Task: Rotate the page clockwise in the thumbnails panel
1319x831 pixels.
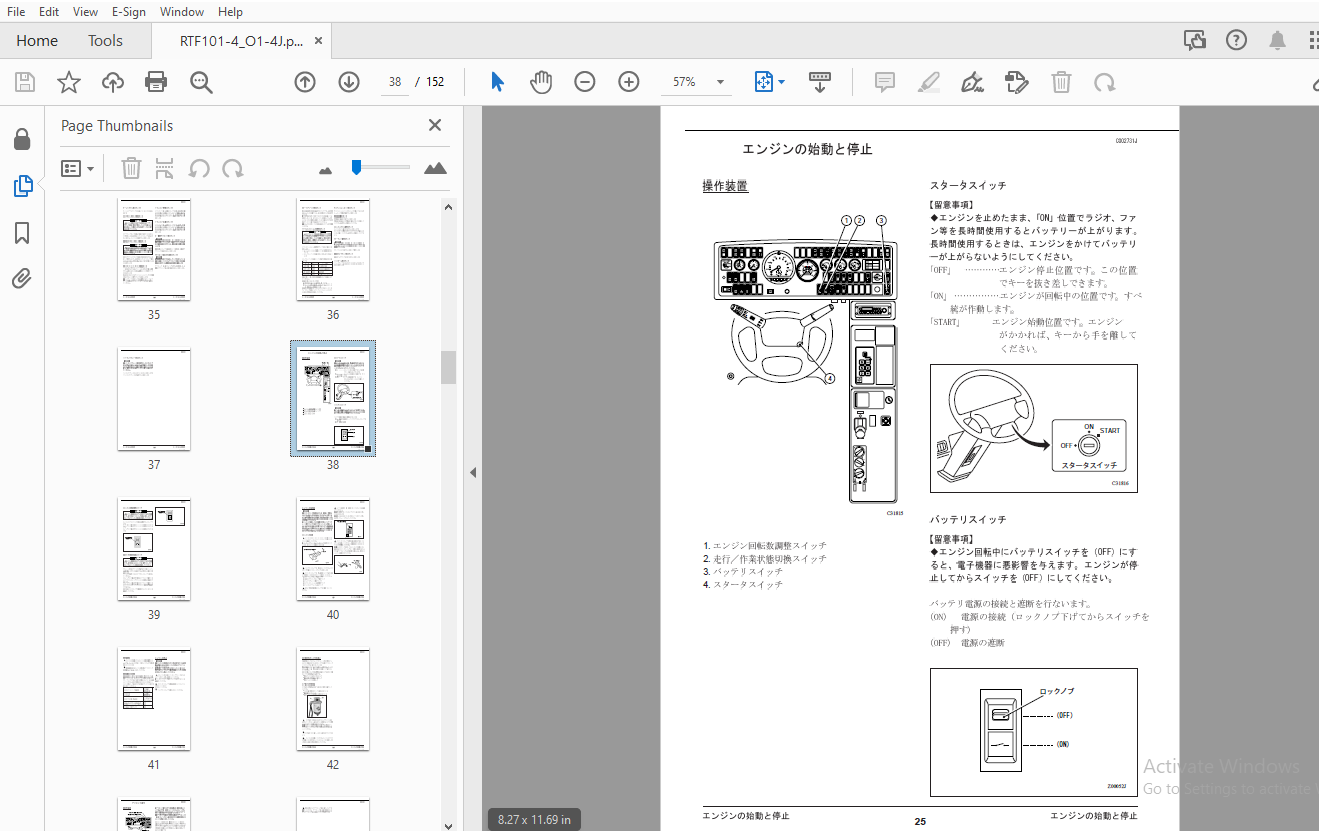Action: [x=233, y=169]
